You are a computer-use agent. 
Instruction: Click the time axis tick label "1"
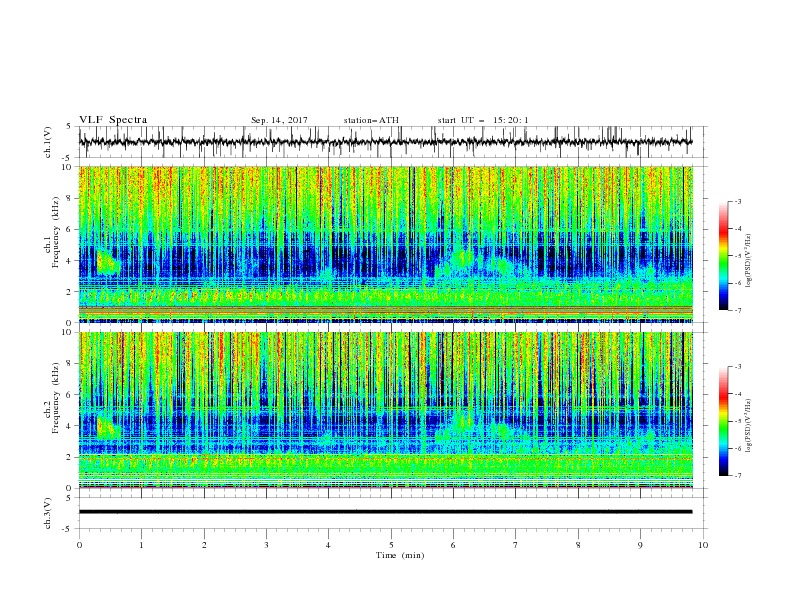[141, 545]
